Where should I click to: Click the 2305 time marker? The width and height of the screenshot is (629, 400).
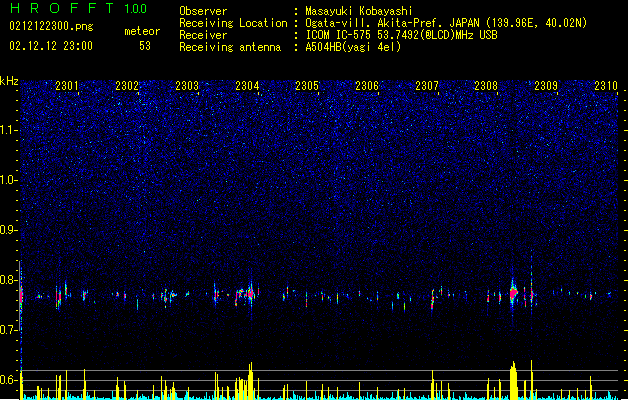point(307,86)
